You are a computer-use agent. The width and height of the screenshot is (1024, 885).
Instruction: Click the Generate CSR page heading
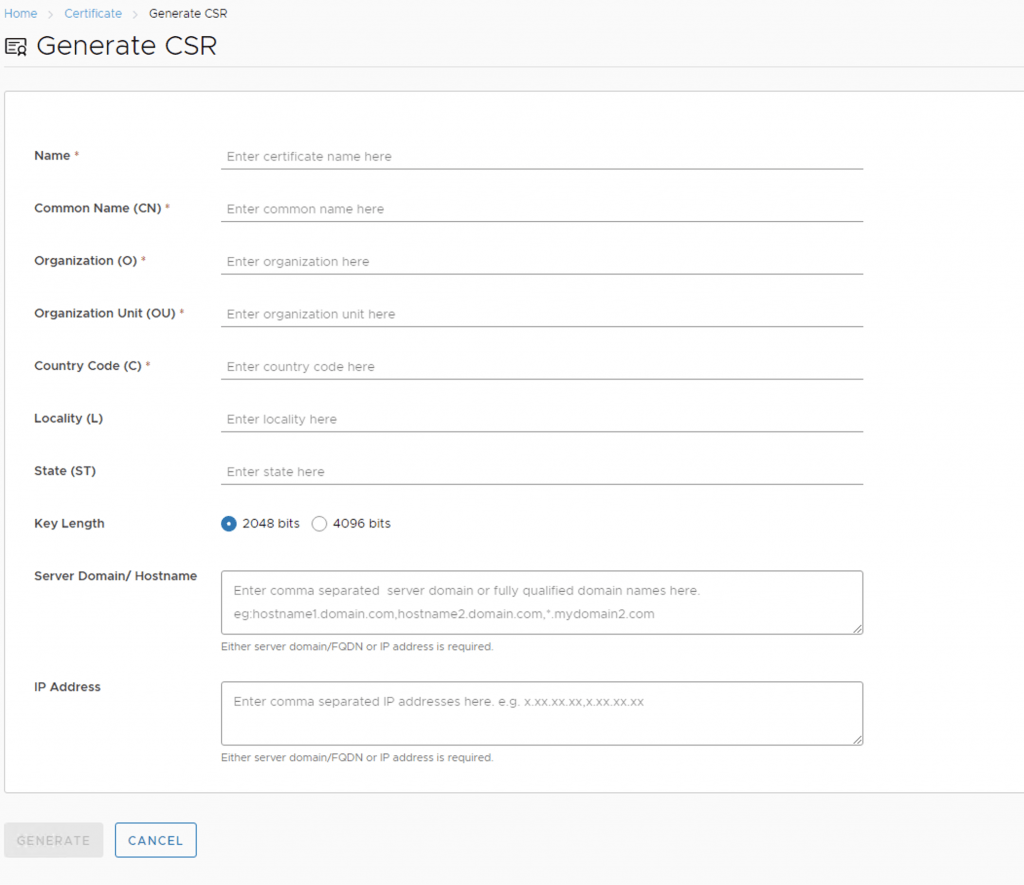(x=126, y=46)
